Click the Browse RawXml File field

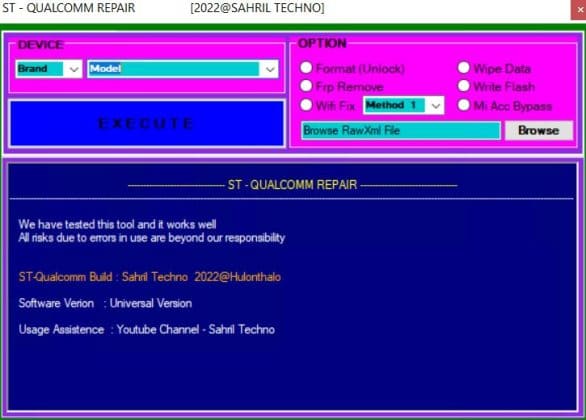(x=401, y=130)
